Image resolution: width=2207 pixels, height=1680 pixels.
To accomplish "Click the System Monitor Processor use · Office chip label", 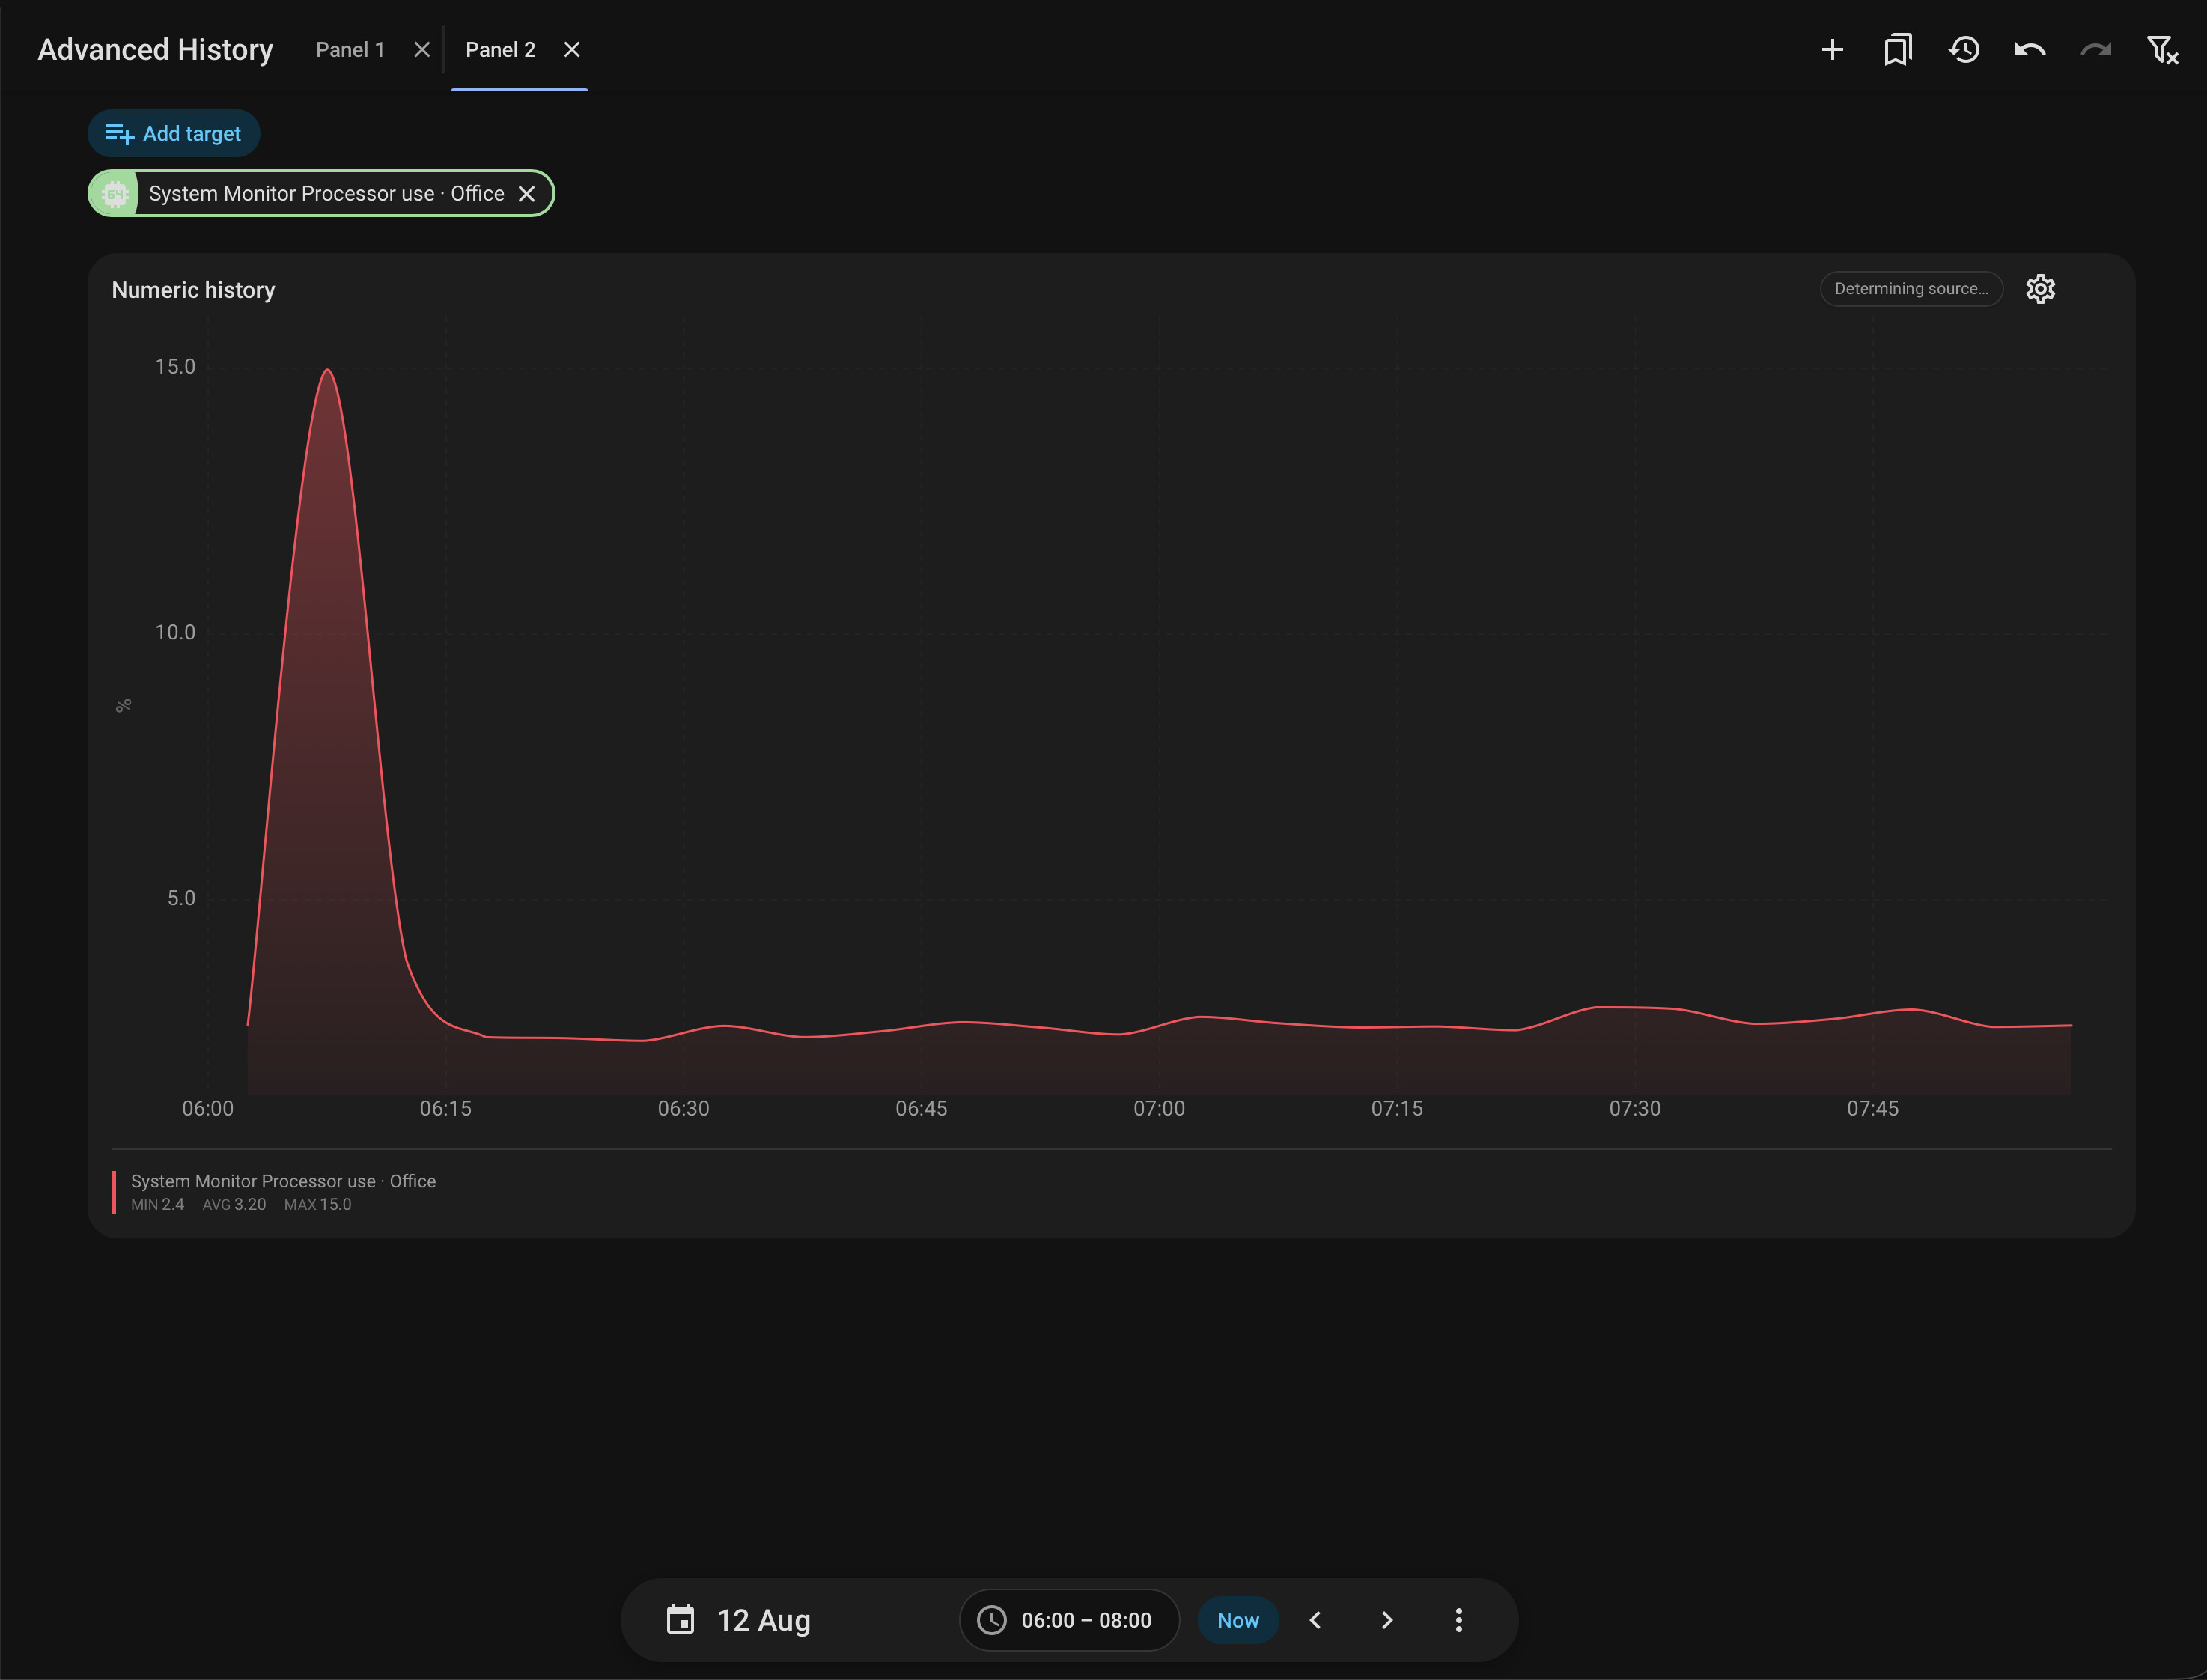I will 326,194.
